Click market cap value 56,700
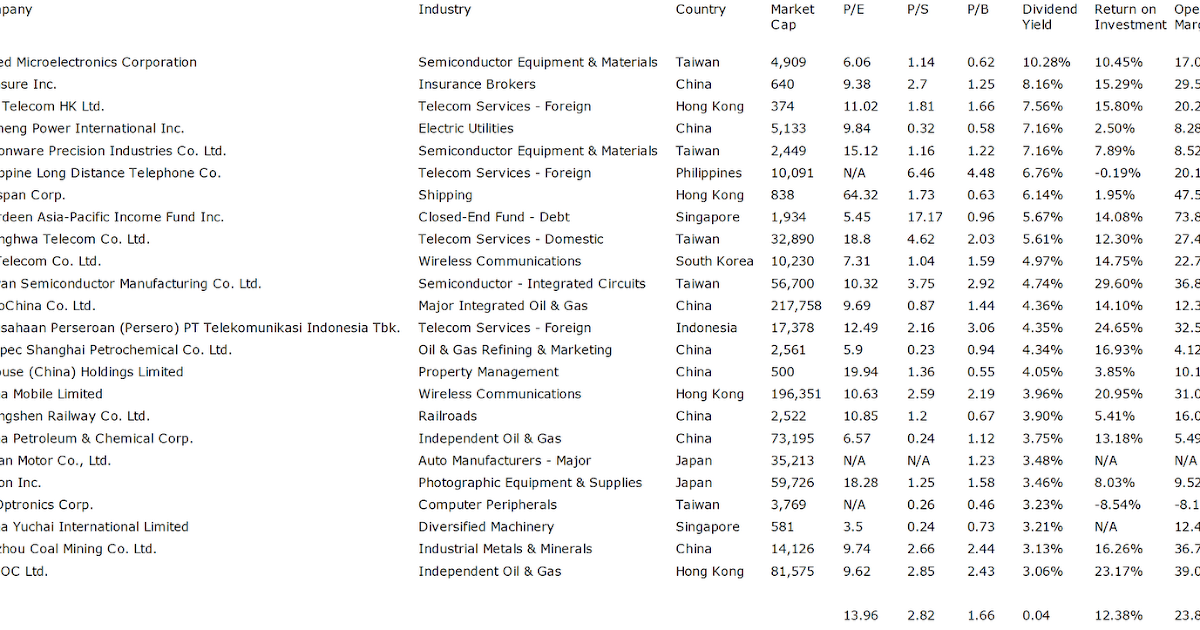This screenshot has width=1200, height=630. coord(792,283)
